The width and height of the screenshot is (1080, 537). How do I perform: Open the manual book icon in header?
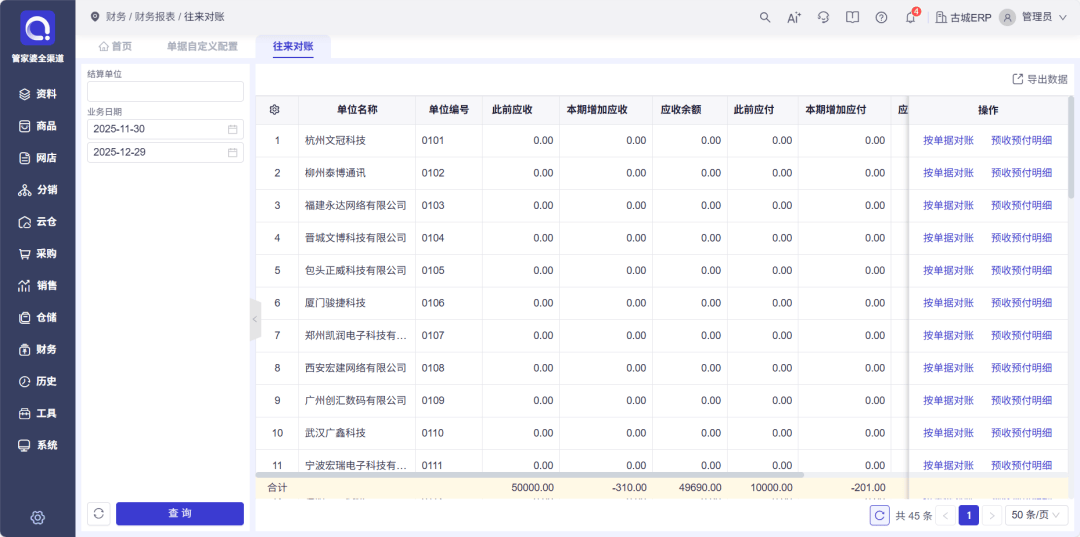(852, 17)
